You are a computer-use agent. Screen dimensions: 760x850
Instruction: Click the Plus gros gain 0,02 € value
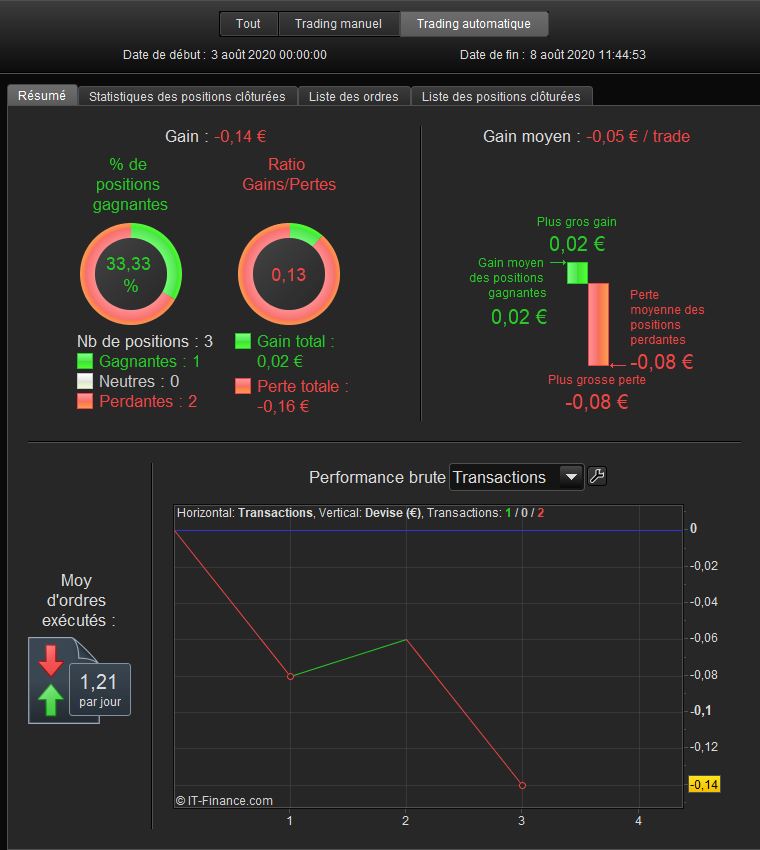point(577,243)
